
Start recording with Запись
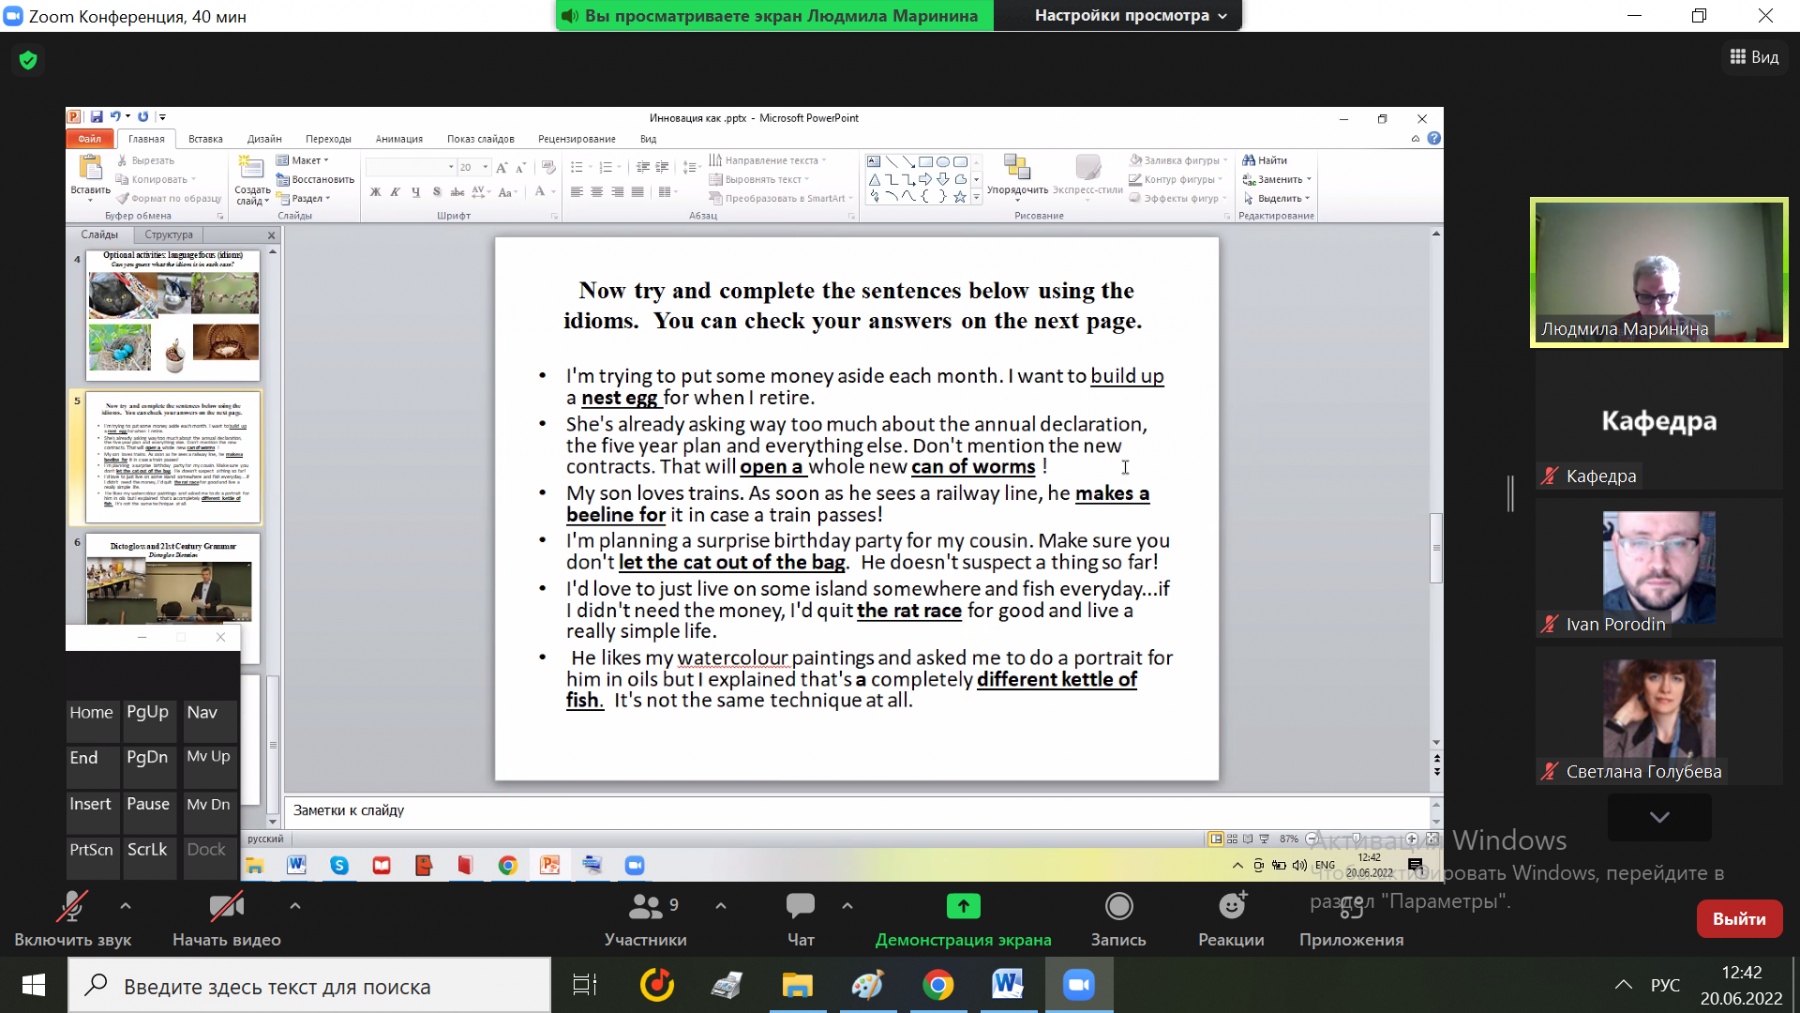pyautogui.click(x=1118, y=919)
